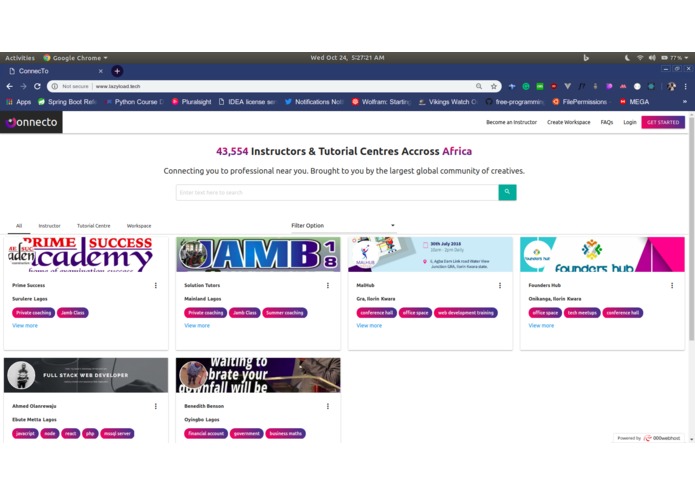
Task: Switch to the Instructor tab
Action: click(x=49, y=226)
